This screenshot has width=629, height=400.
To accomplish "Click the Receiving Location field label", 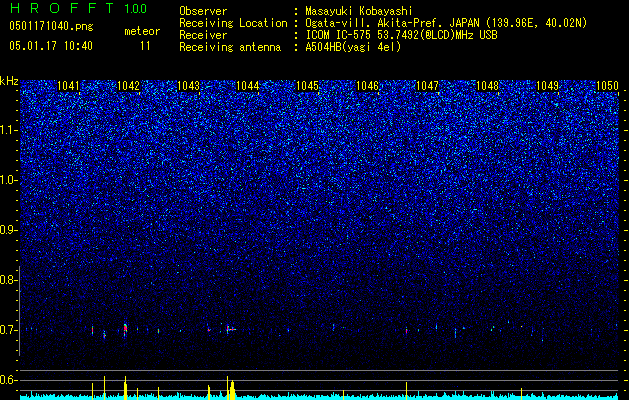I will (x=233, y=24).
